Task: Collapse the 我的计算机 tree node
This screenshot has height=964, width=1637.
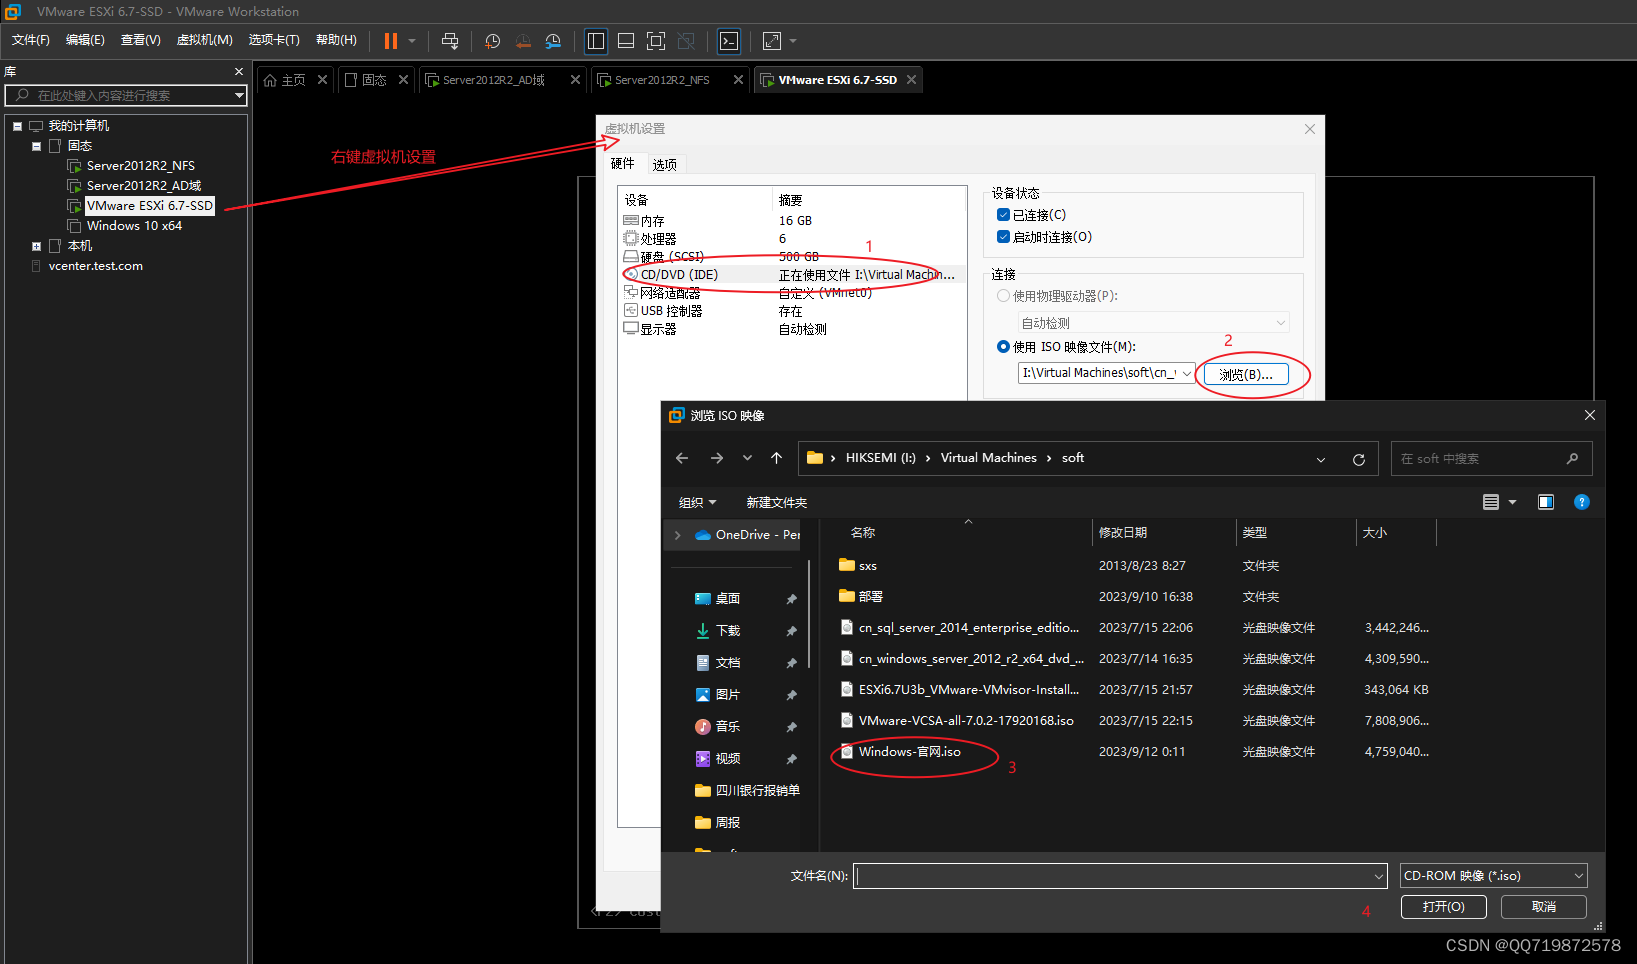Action: point(17,126)
